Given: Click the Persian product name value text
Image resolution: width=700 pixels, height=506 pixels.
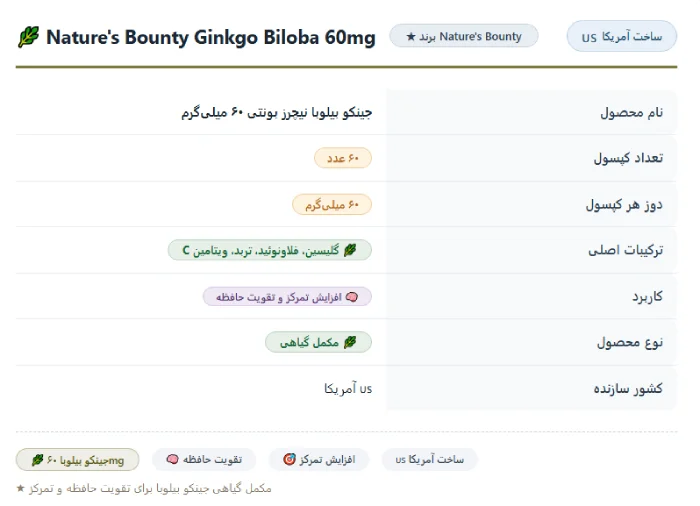Looking at the screenshot, I should tap(276, 113).
